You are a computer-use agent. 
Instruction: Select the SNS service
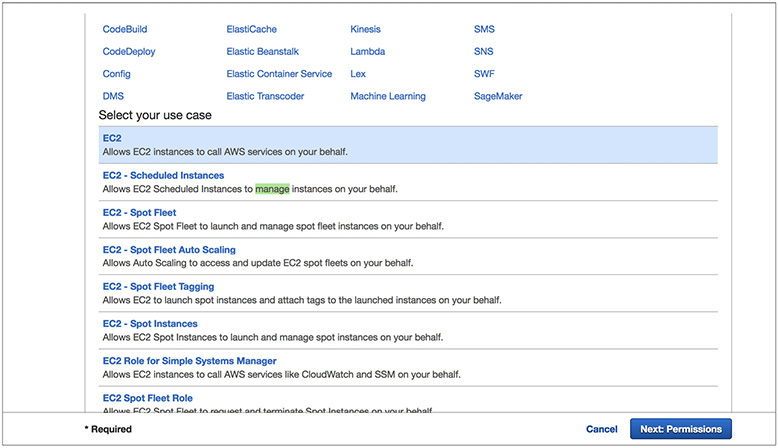click(483, 51)
